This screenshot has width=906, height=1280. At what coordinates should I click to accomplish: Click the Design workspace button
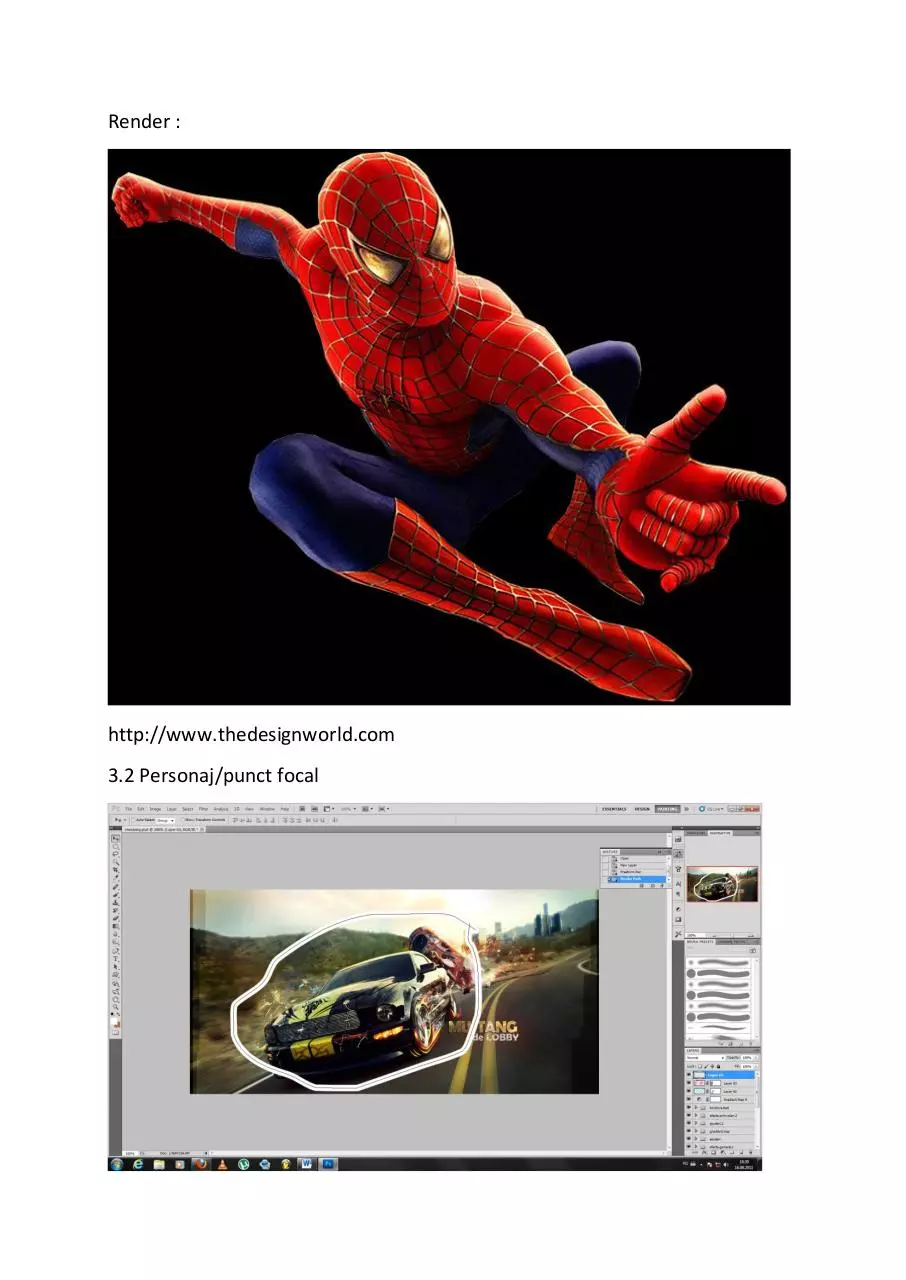coord(642,809)
